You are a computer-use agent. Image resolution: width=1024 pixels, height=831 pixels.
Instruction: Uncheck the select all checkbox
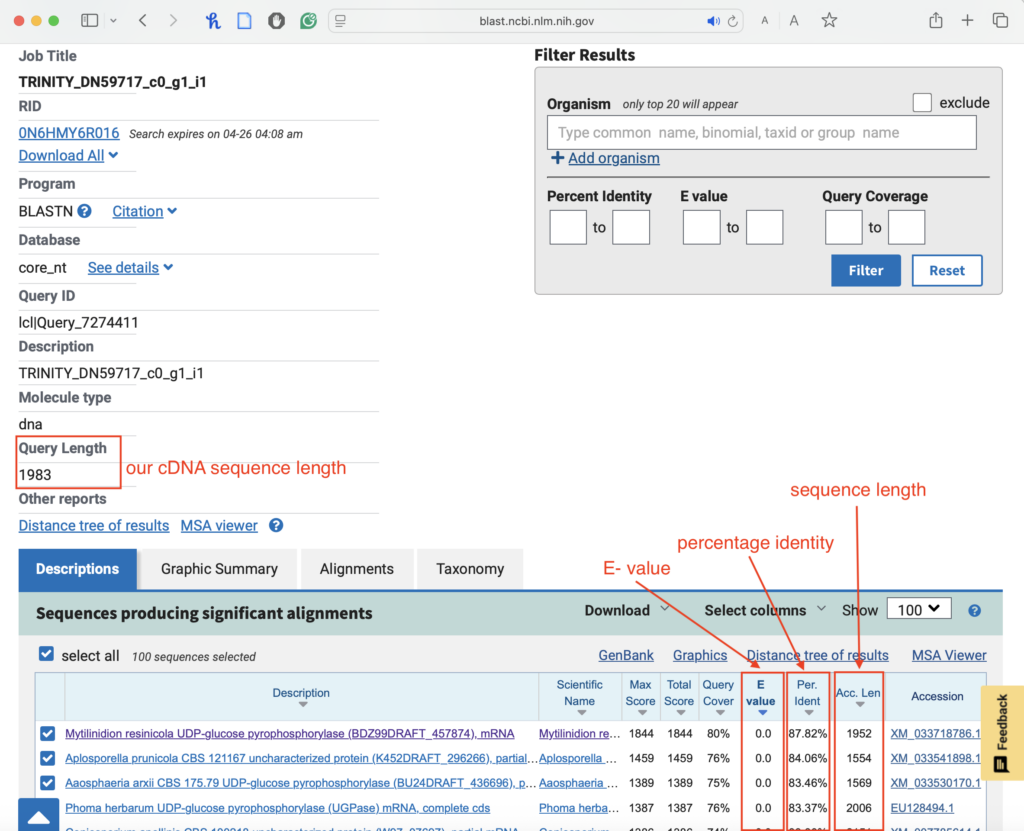(x=46, y=654)
